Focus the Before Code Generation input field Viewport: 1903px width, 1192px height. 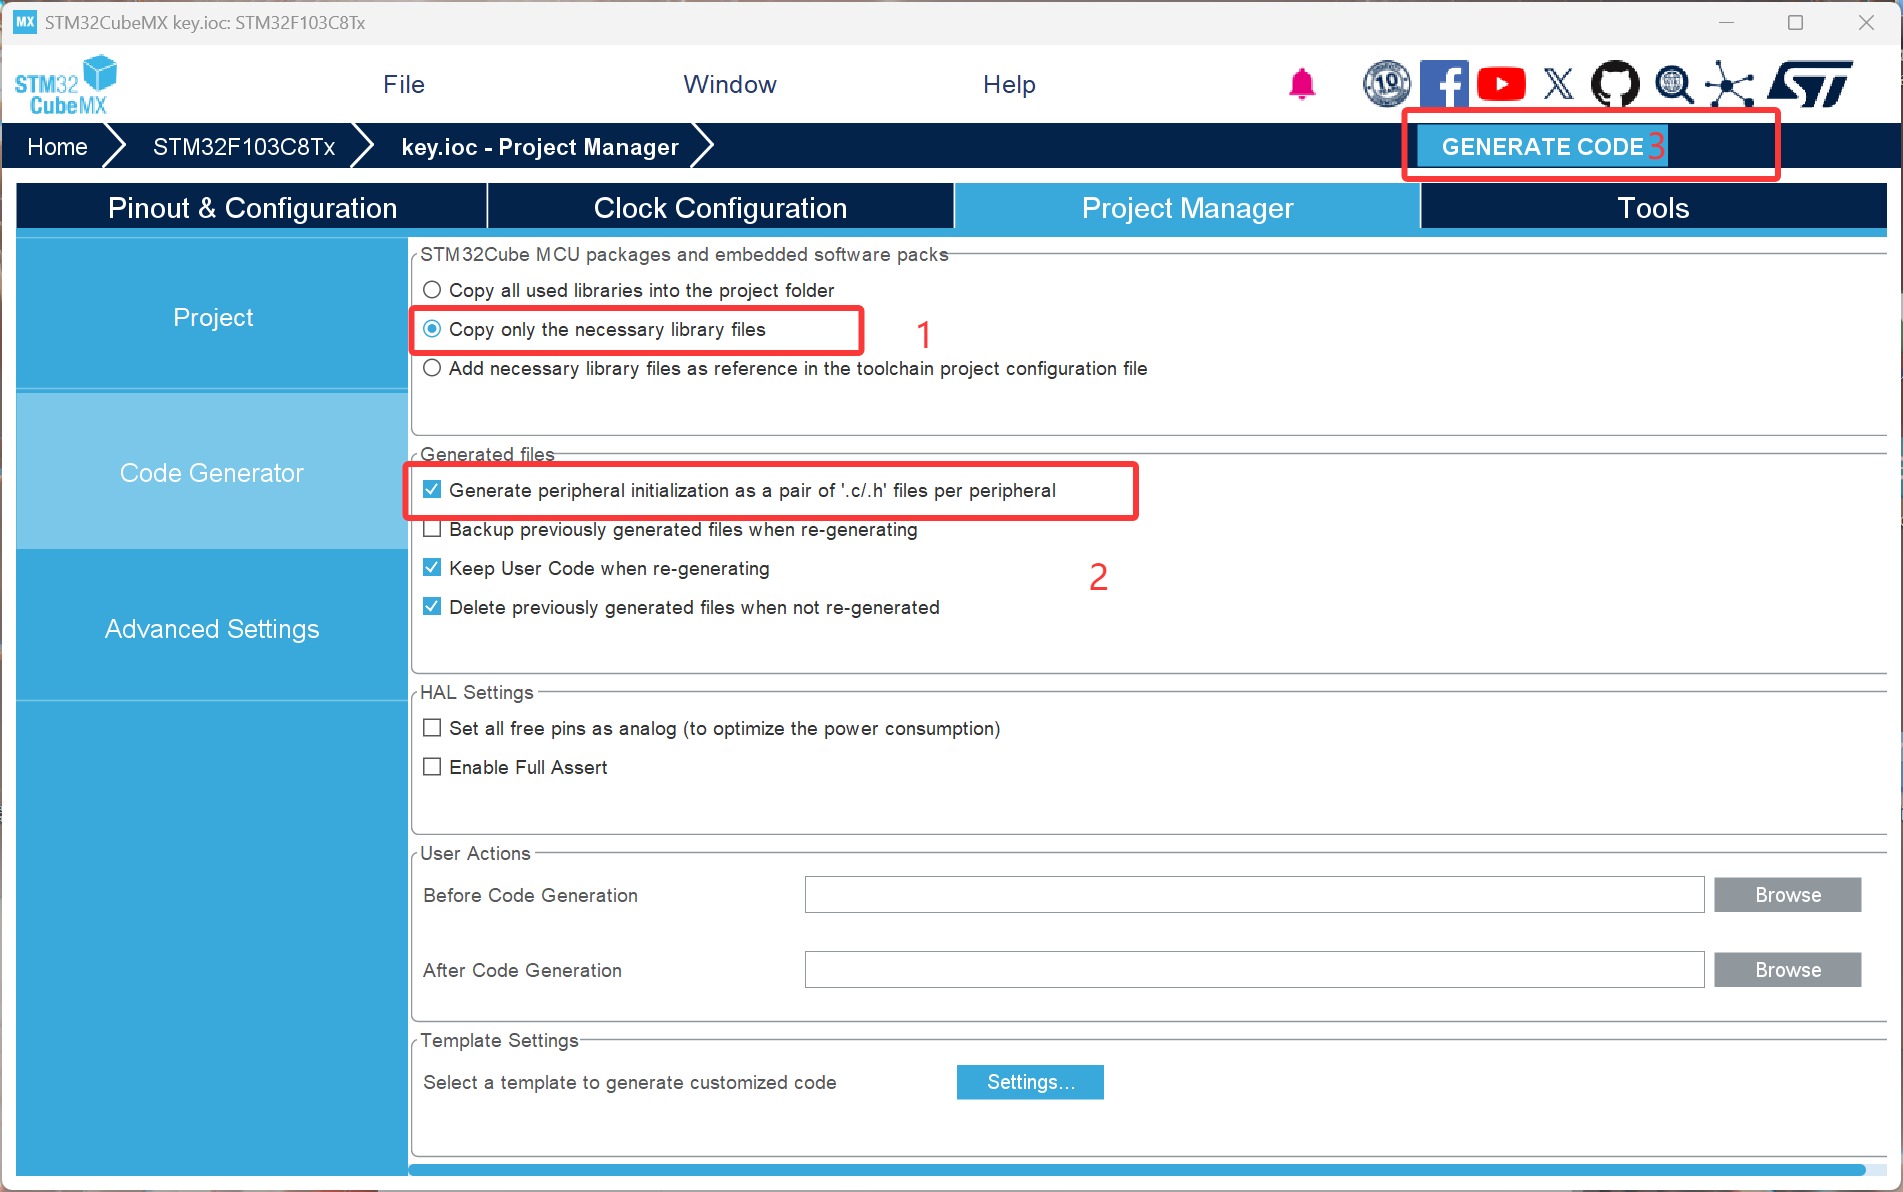click(1254, 895)
